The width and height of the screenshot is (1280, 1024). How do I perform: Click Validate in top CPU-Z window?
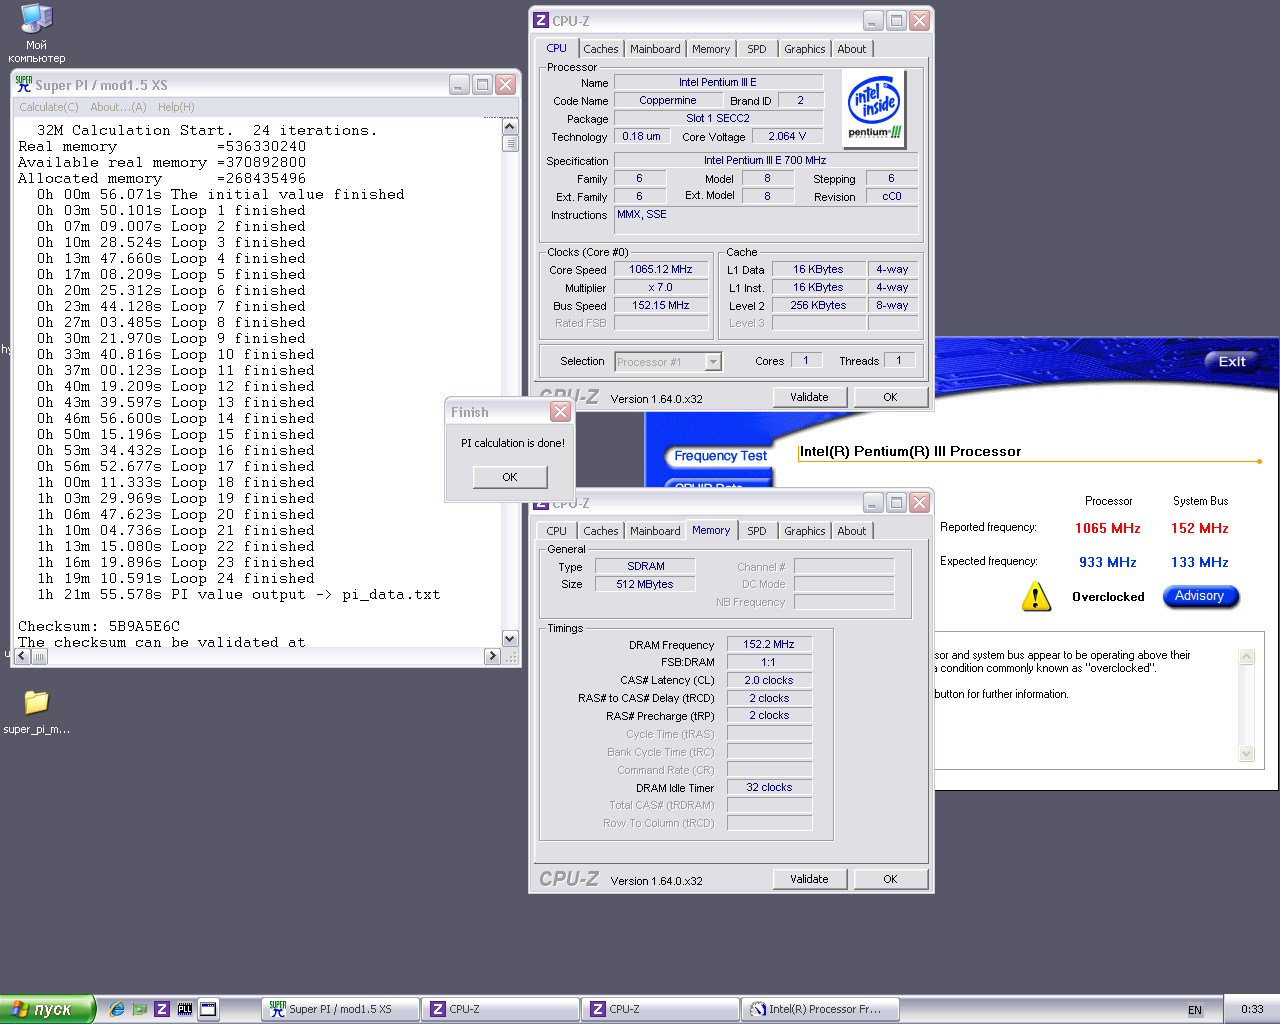tap(810, 397)
